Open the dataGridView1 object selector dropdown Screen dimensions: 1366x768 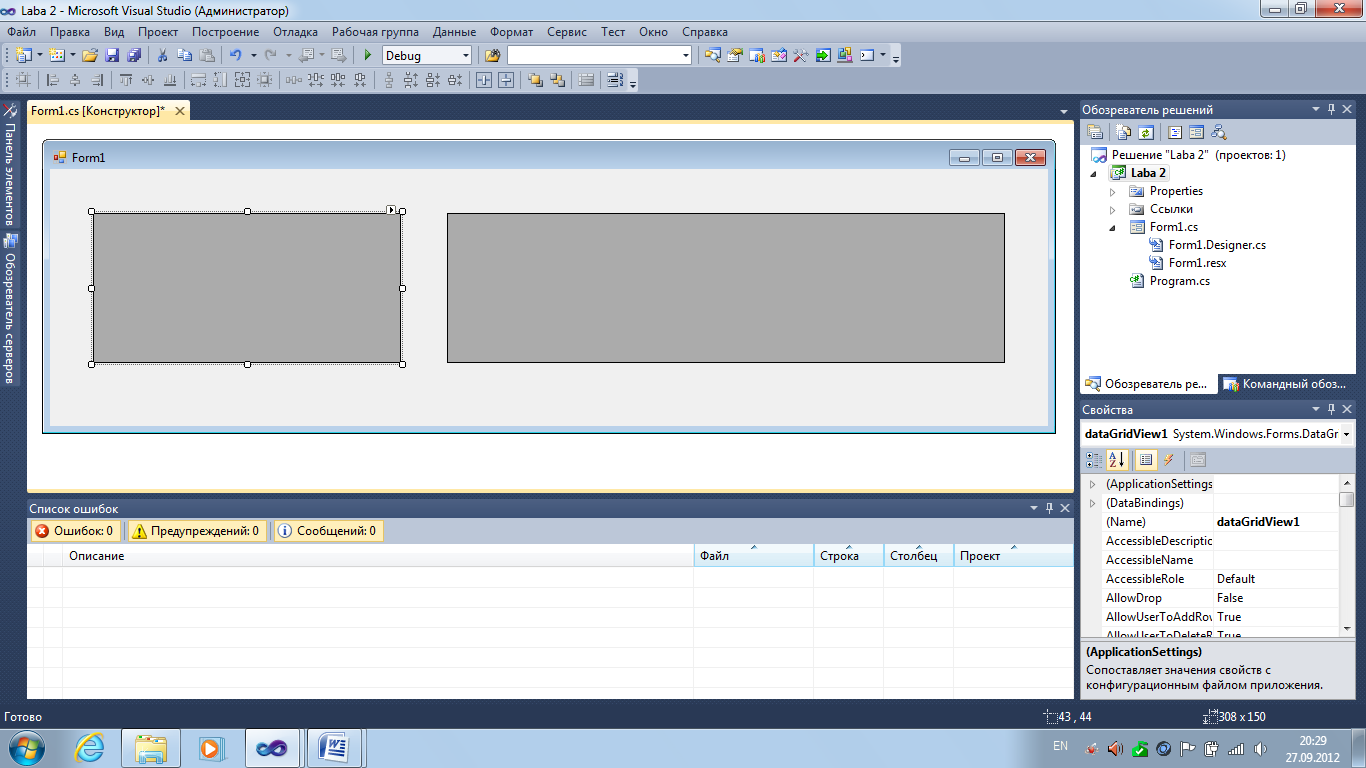click(x=1347, y=435)
